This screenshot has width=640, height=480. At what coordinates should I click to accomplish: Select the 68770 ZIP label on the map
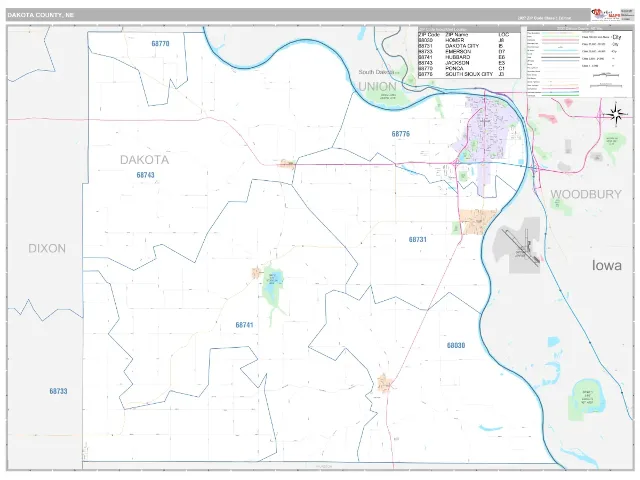point(160,44)
